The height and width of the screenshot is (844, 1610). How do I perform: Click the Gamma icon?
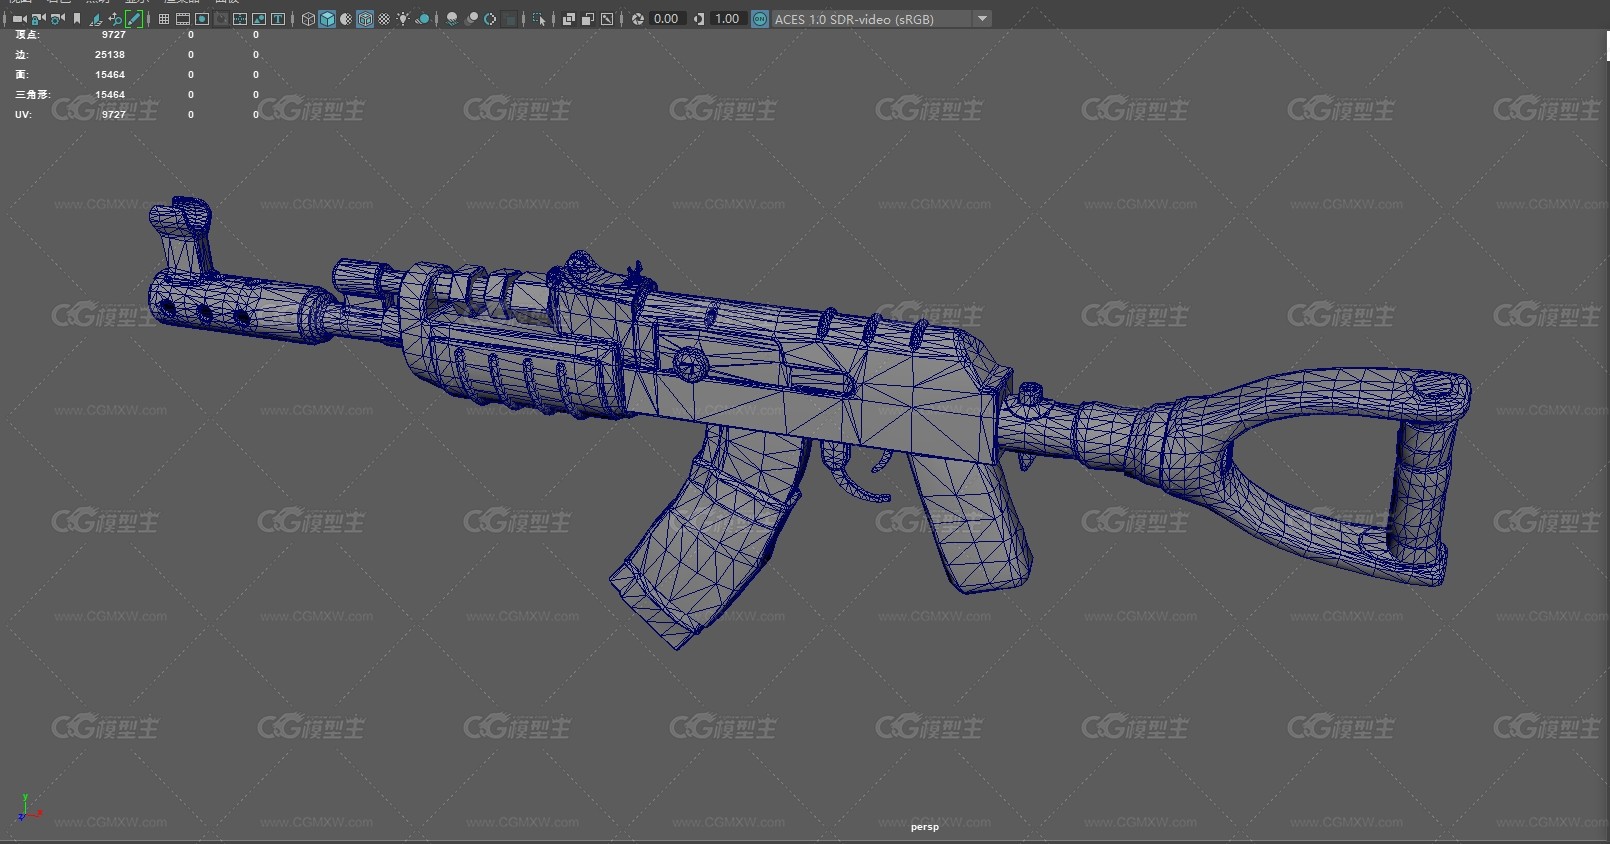(698, 19)
